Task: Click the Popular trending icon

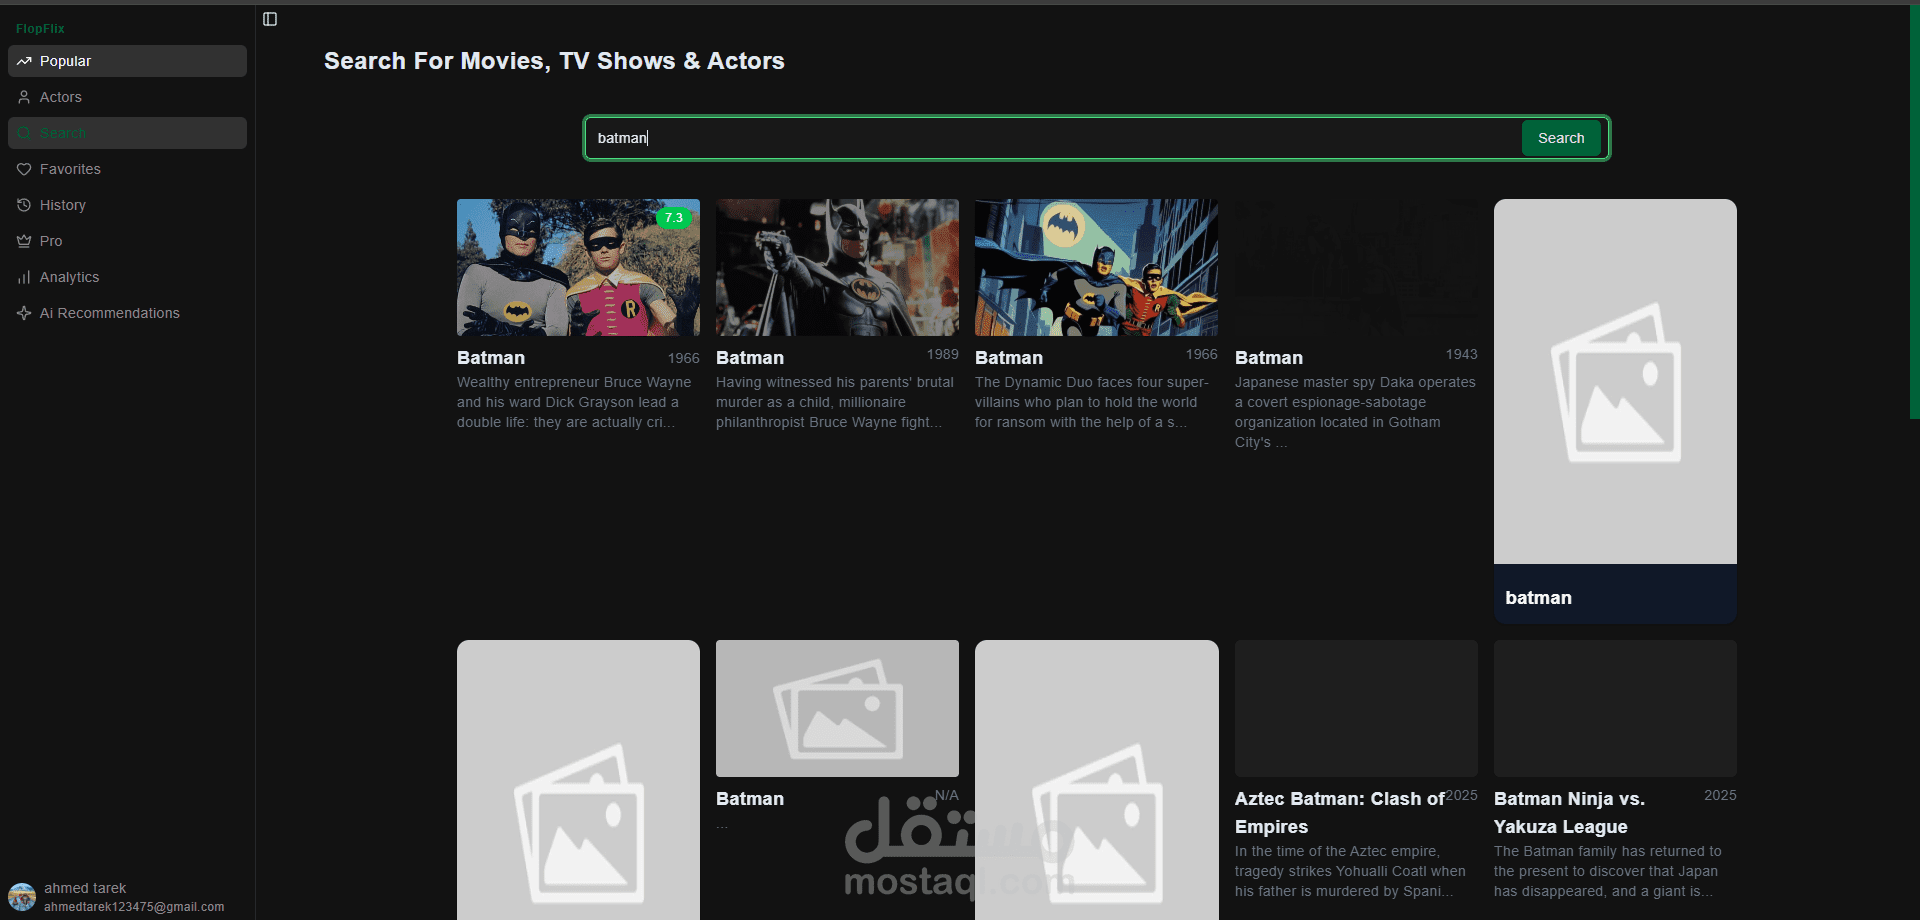Action: coord(24,61)
